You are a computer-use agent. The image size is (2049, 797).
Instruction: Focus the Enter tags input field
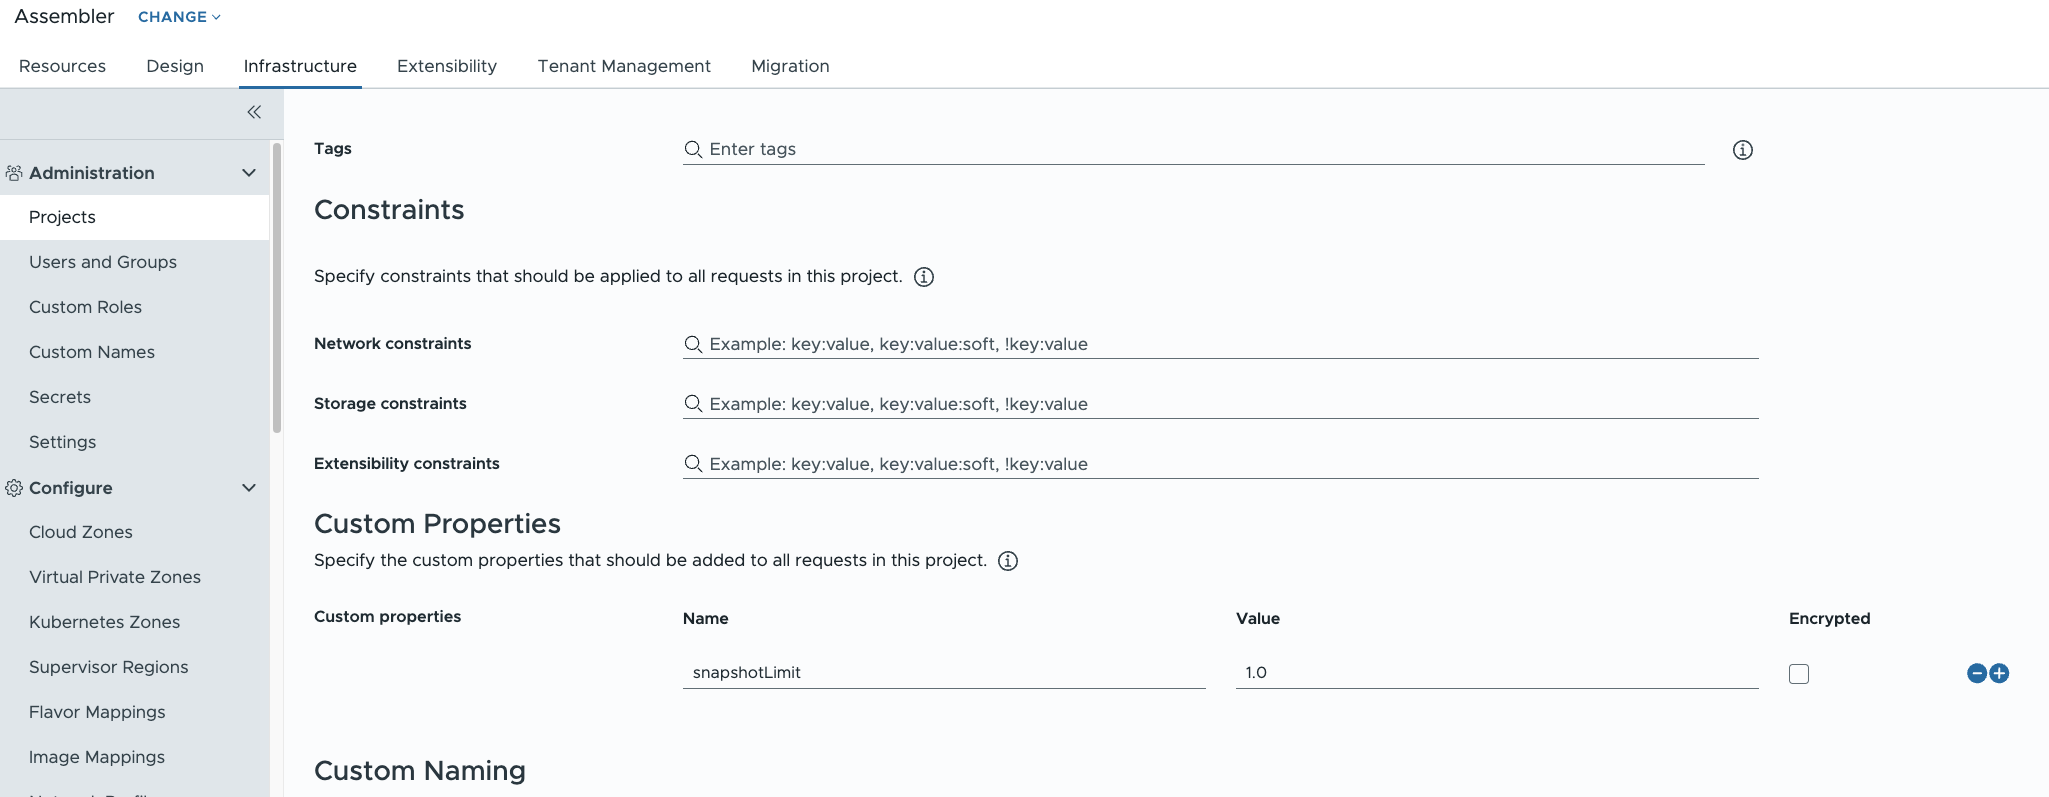coord(1200,149)
